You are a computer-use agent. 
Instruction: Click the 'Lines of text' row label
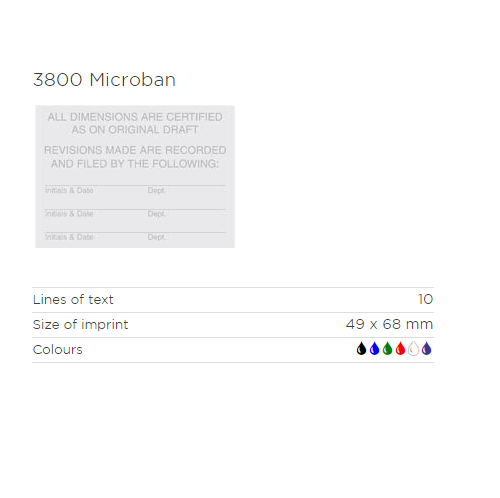click(73, 299)
